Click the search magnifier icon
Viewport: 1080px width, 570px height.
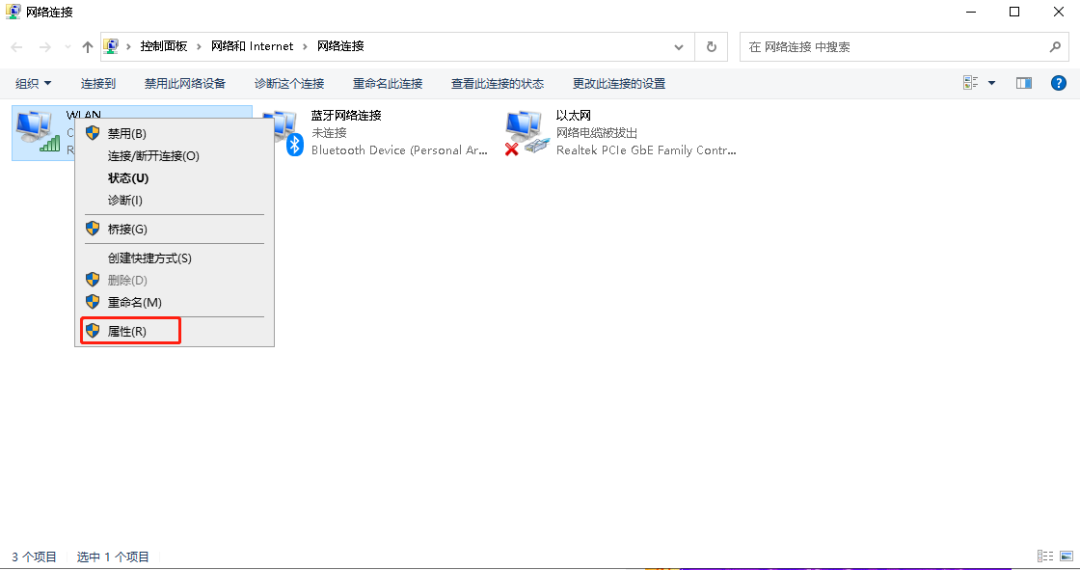point(1055,47)
